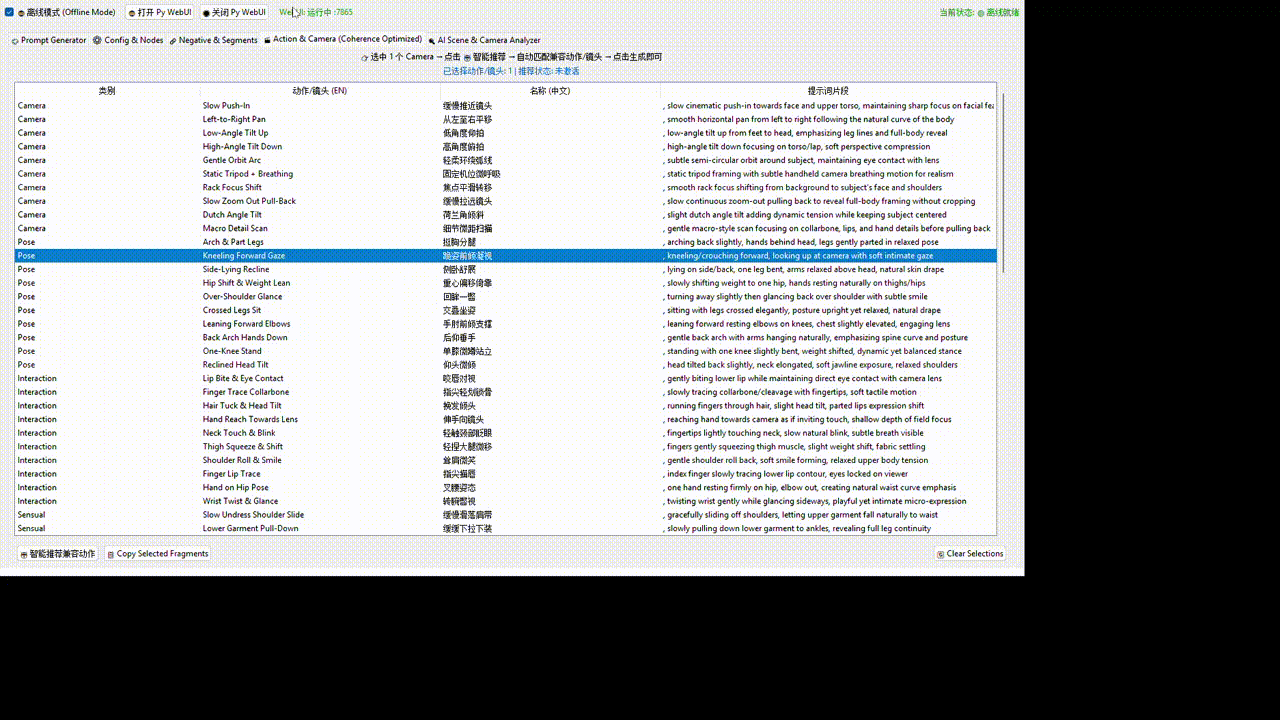
Task: Click the 关闭 Py WebUI button
Action: pos(234,13)
